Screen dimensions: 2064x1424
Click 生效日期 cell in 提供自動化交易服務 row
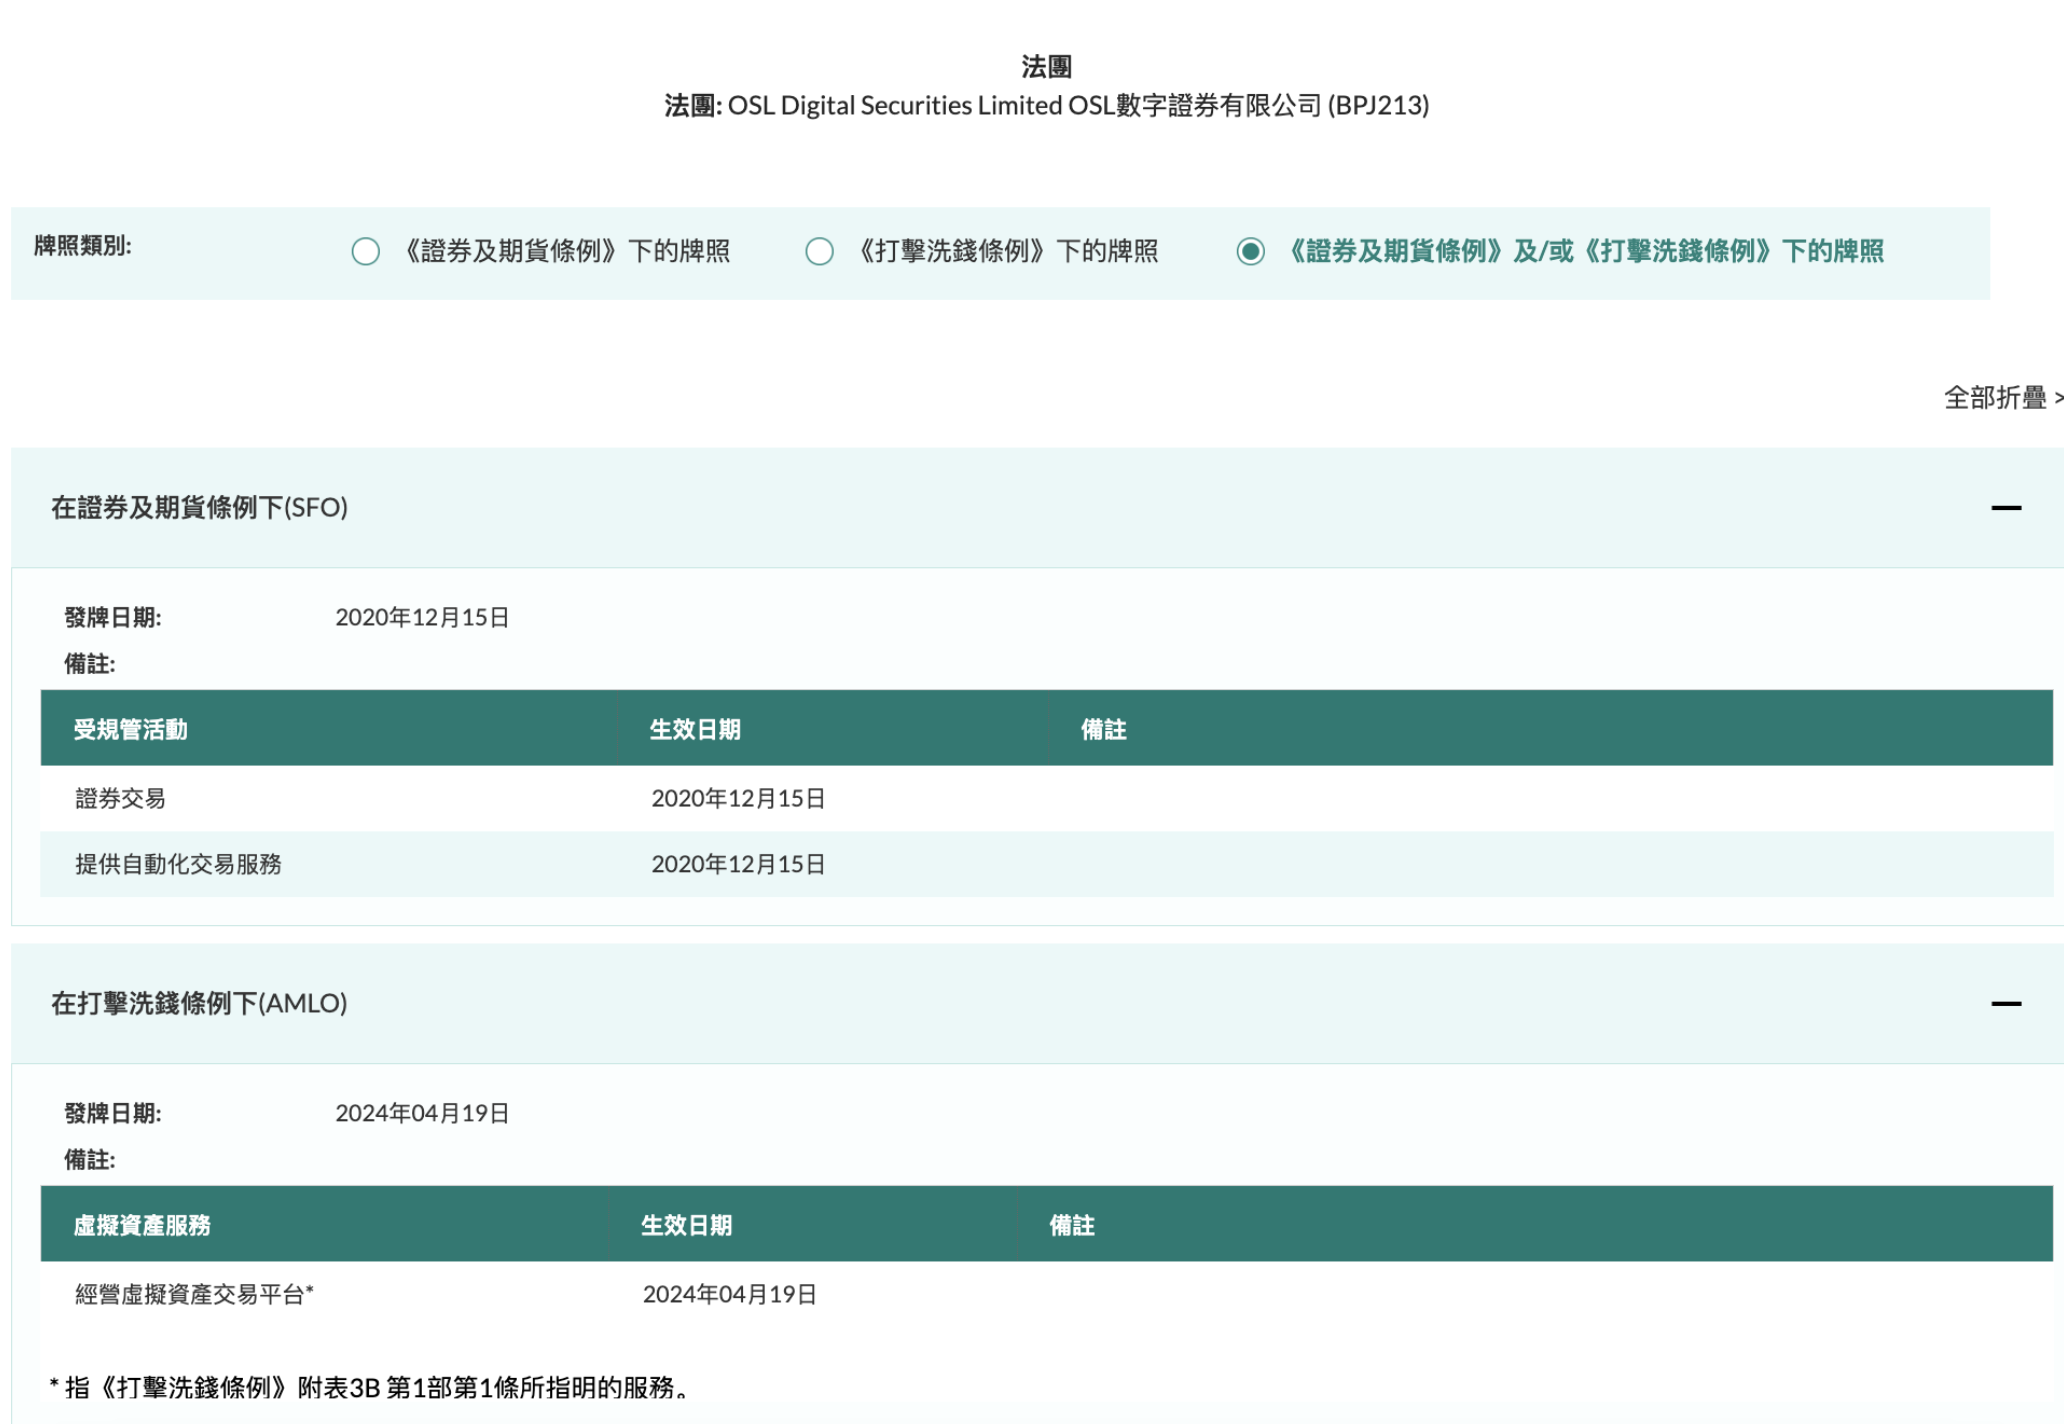pos(738,864)
